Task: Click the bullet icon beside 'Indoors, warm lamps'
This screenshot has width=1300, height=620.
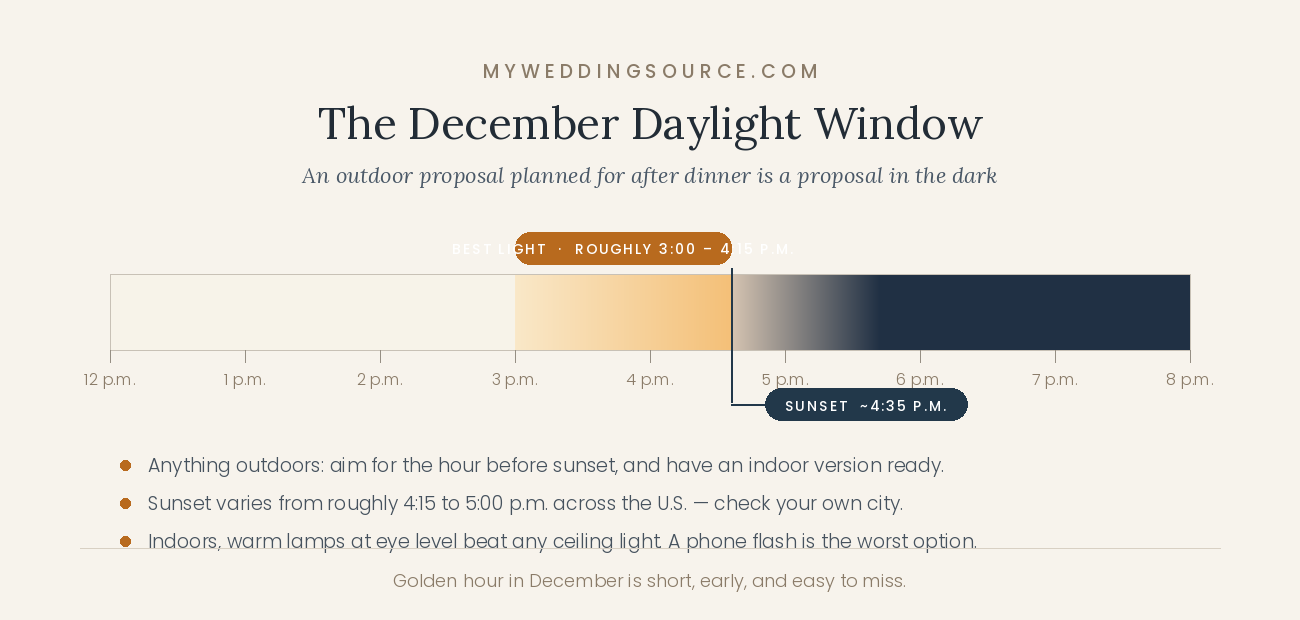Action: pyautogui.click(x=125, y=541)
